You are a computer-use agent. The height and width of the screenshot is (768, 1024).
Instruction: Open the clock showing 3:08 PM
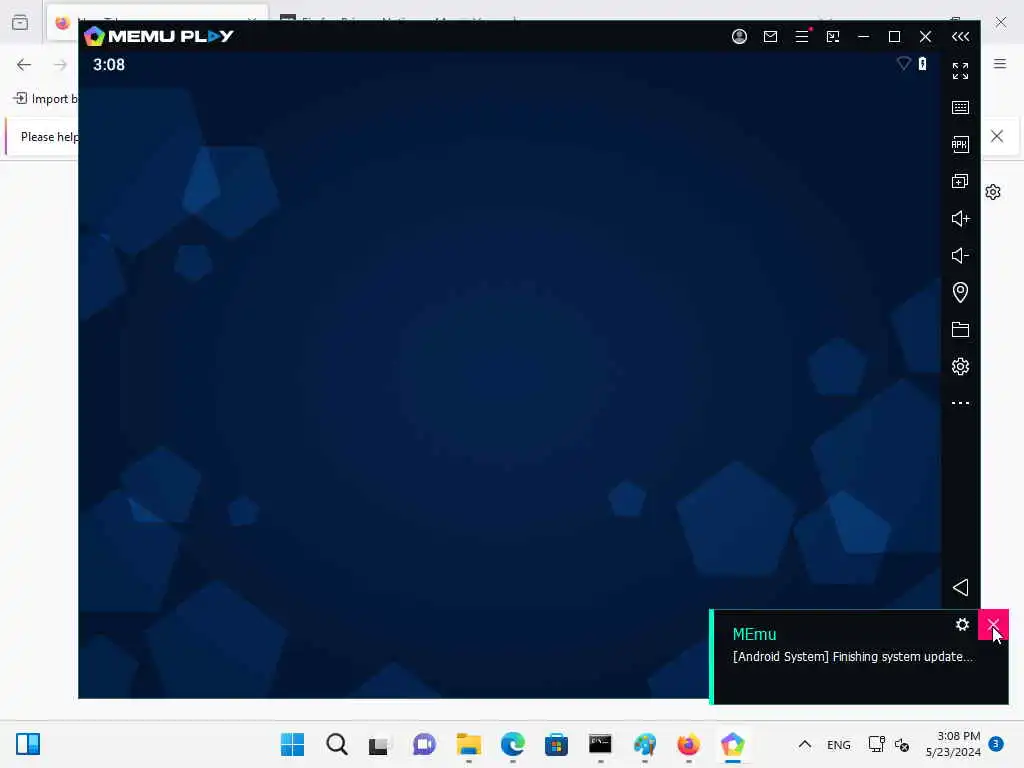(x=953, y=744)
